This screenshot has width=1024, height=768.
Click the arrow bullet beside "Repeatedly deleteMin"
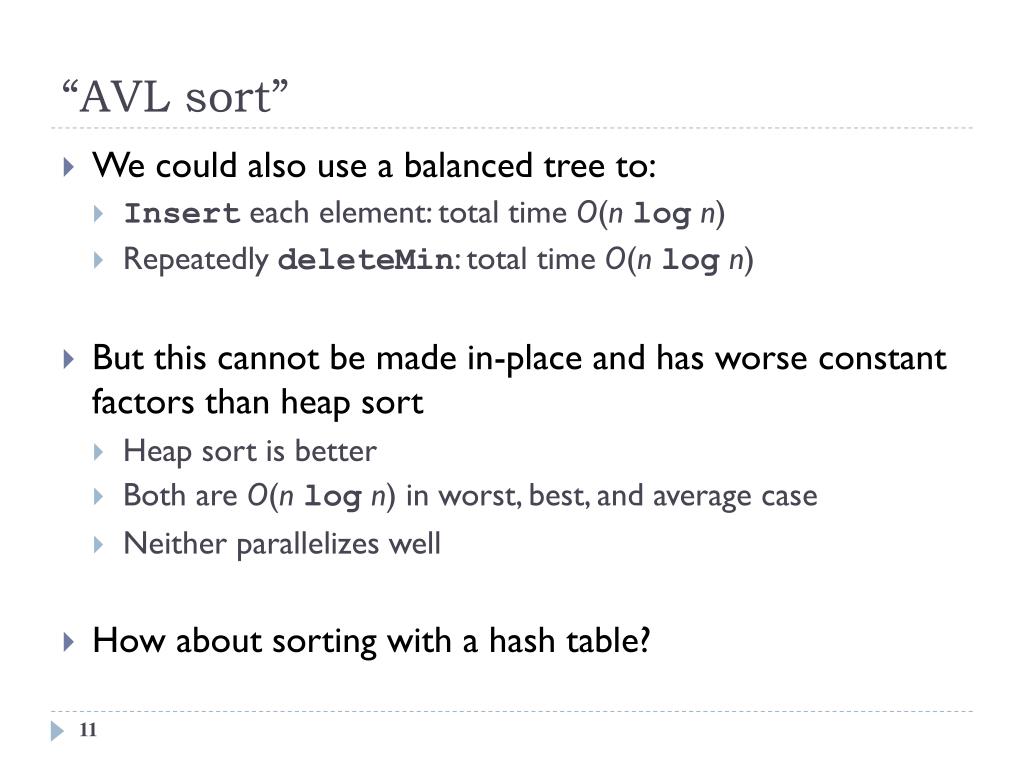click(x=99, y=260)
